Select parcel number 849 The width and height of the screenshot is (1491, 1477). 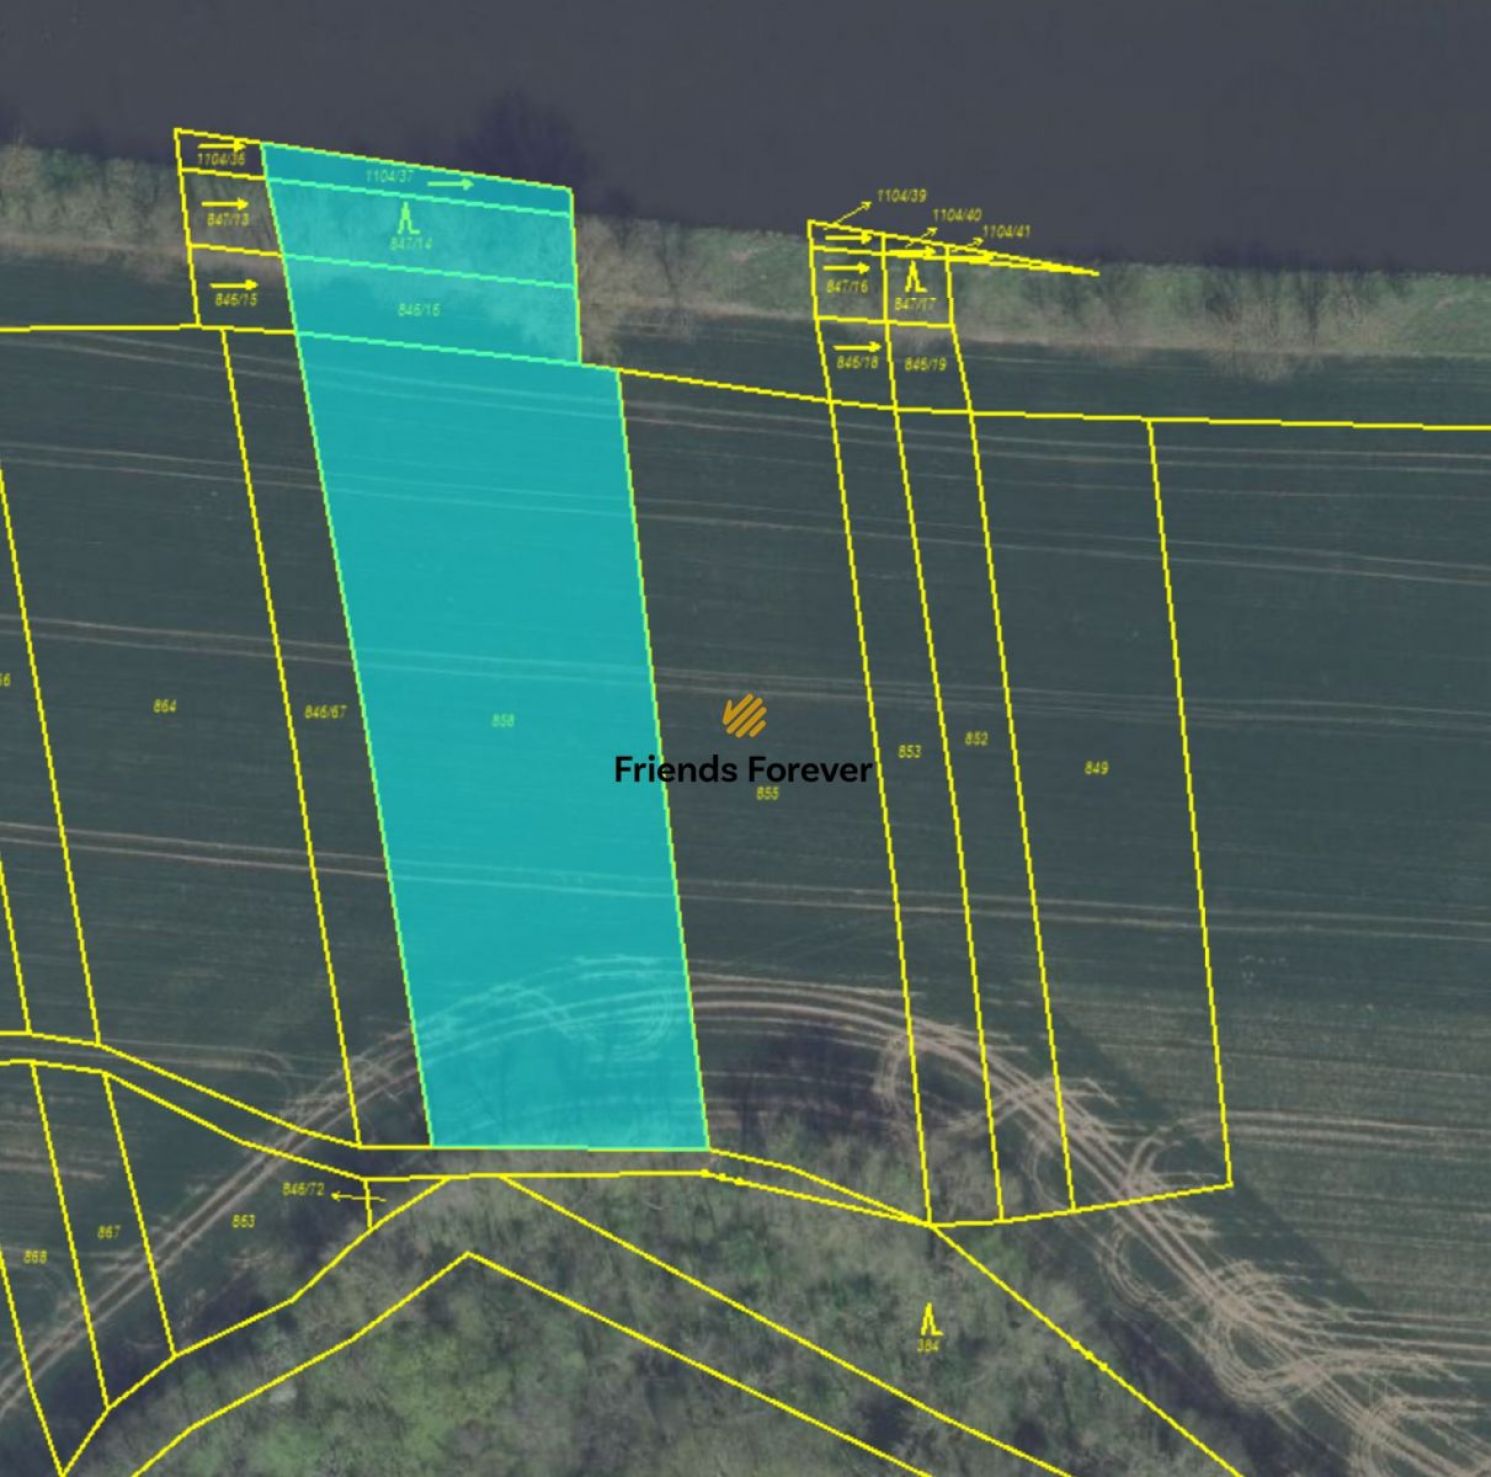(x=1096, y=768)
